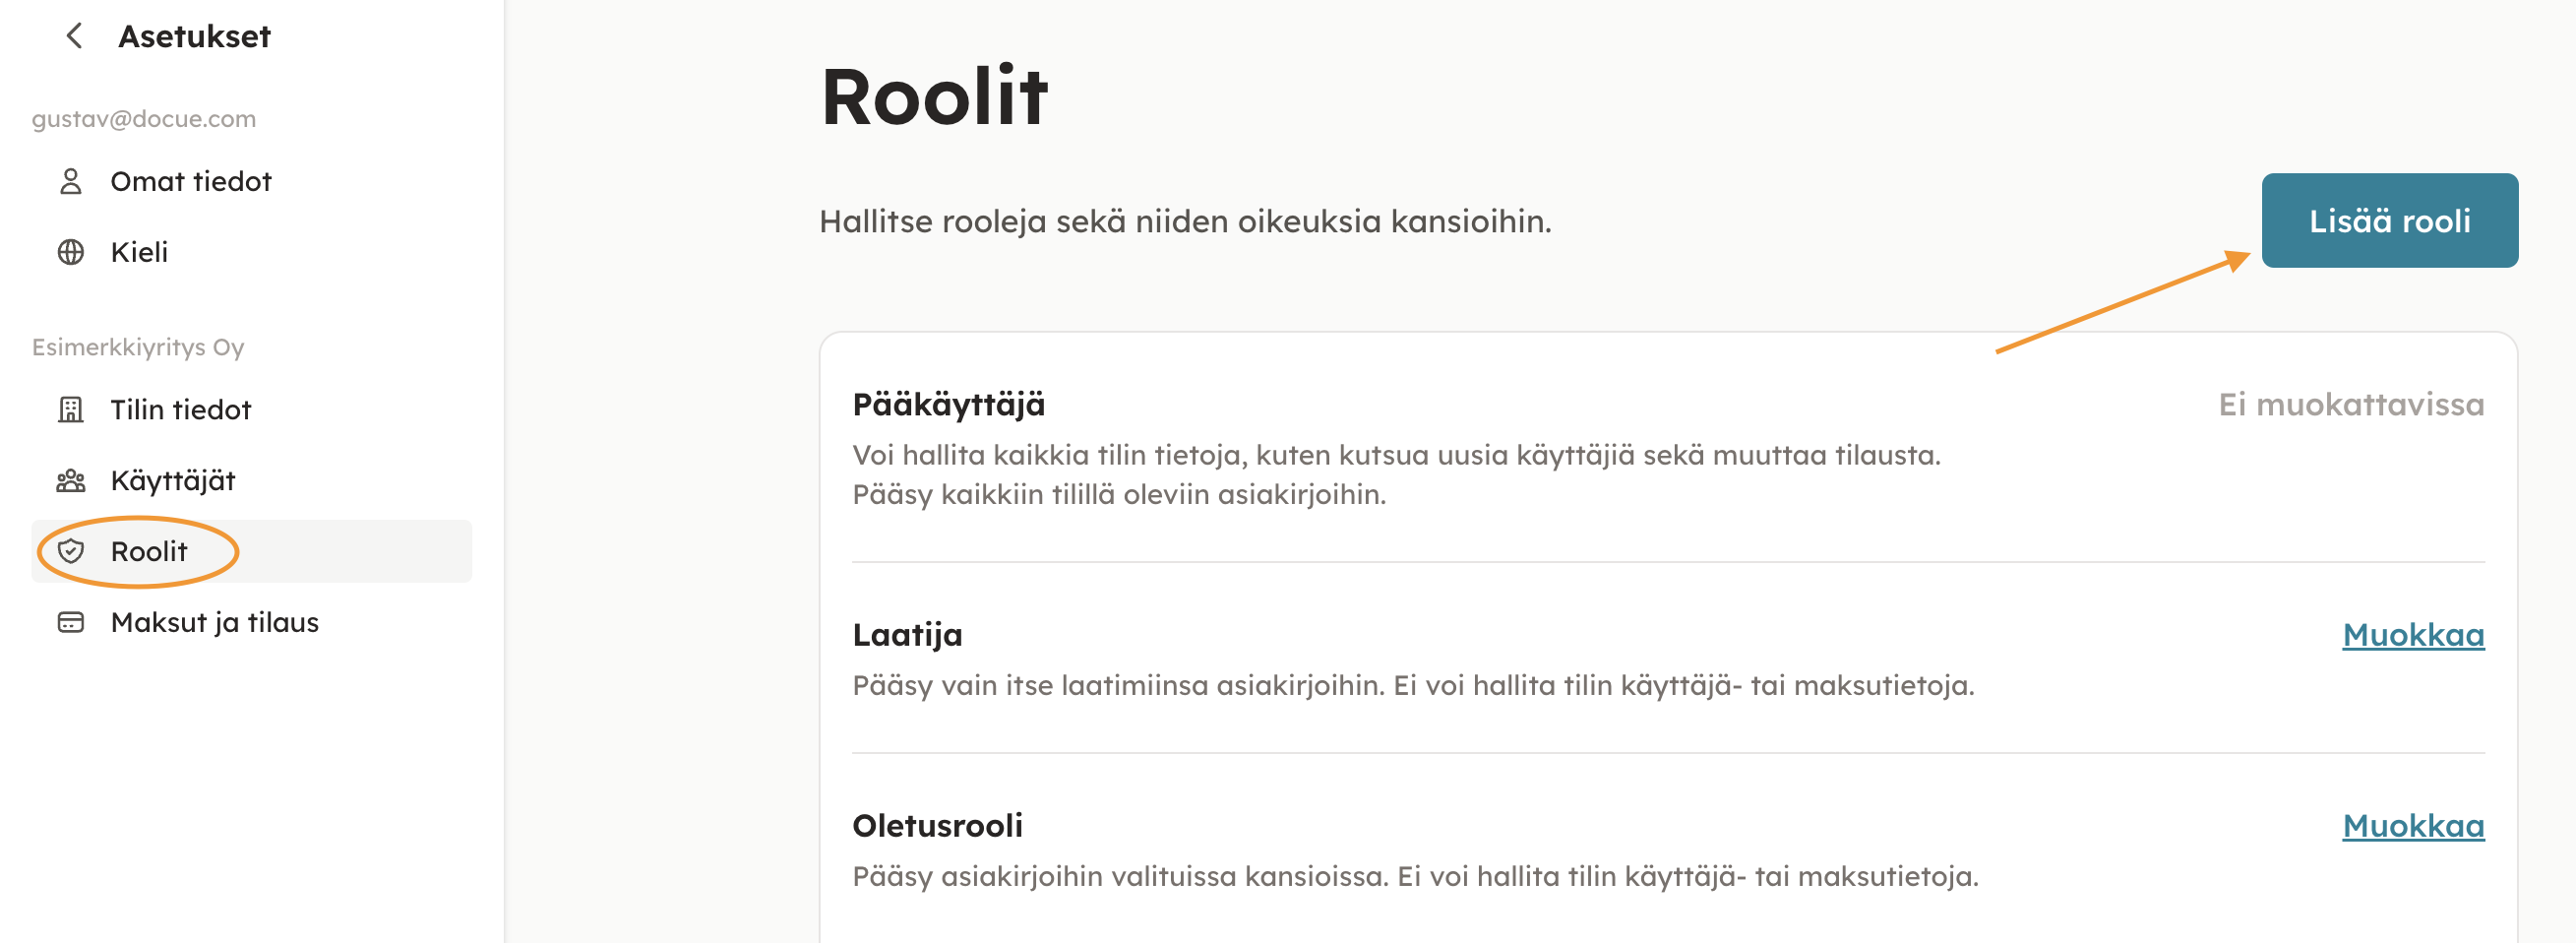Select Roolit in the sidebar
Viewport: 2576px width, 943px height.
[x=149, y=551]
